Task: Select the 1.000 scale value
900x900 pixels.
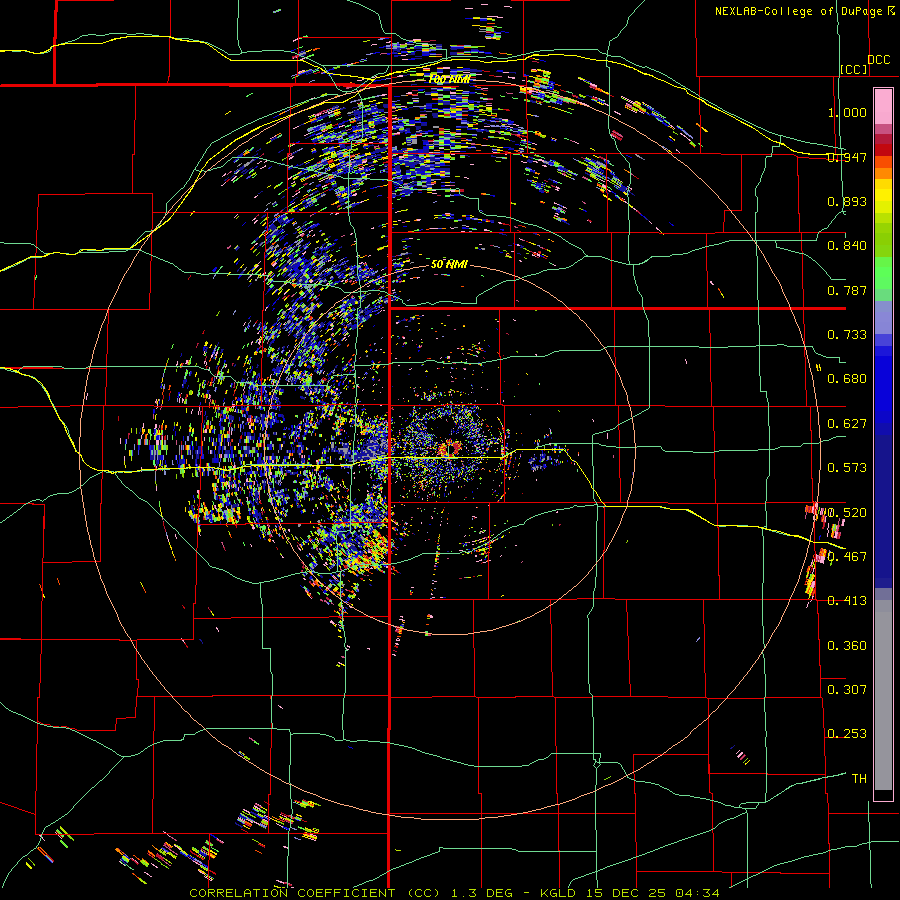Action: 847,112
